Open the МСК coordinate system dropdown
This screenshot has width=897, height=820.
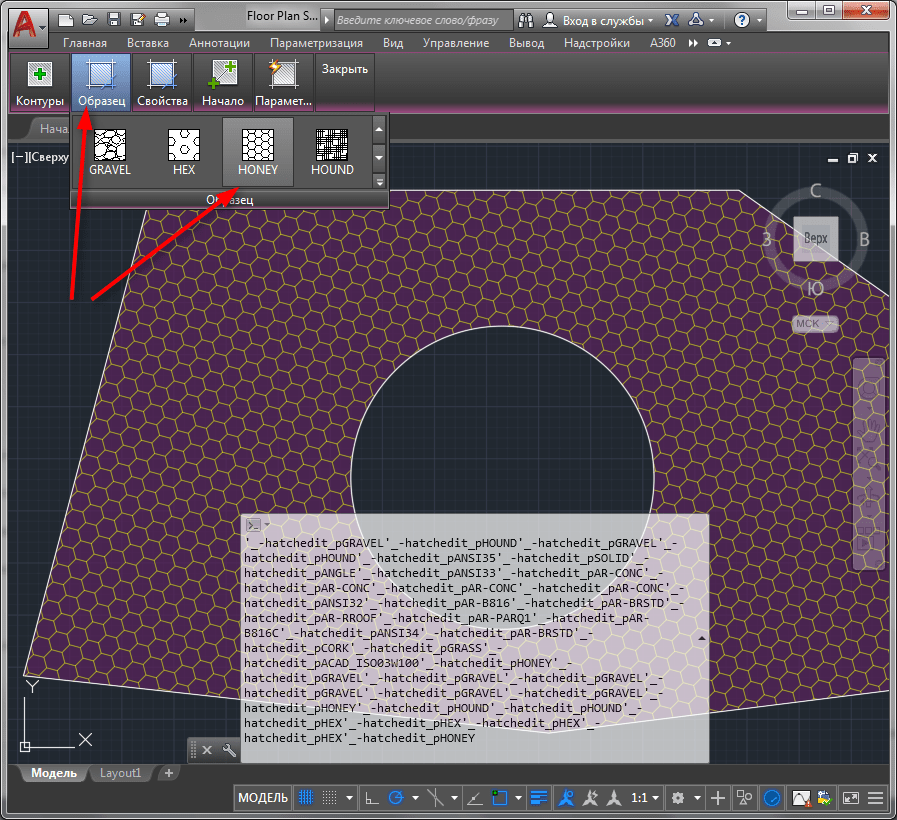point(815,324)
